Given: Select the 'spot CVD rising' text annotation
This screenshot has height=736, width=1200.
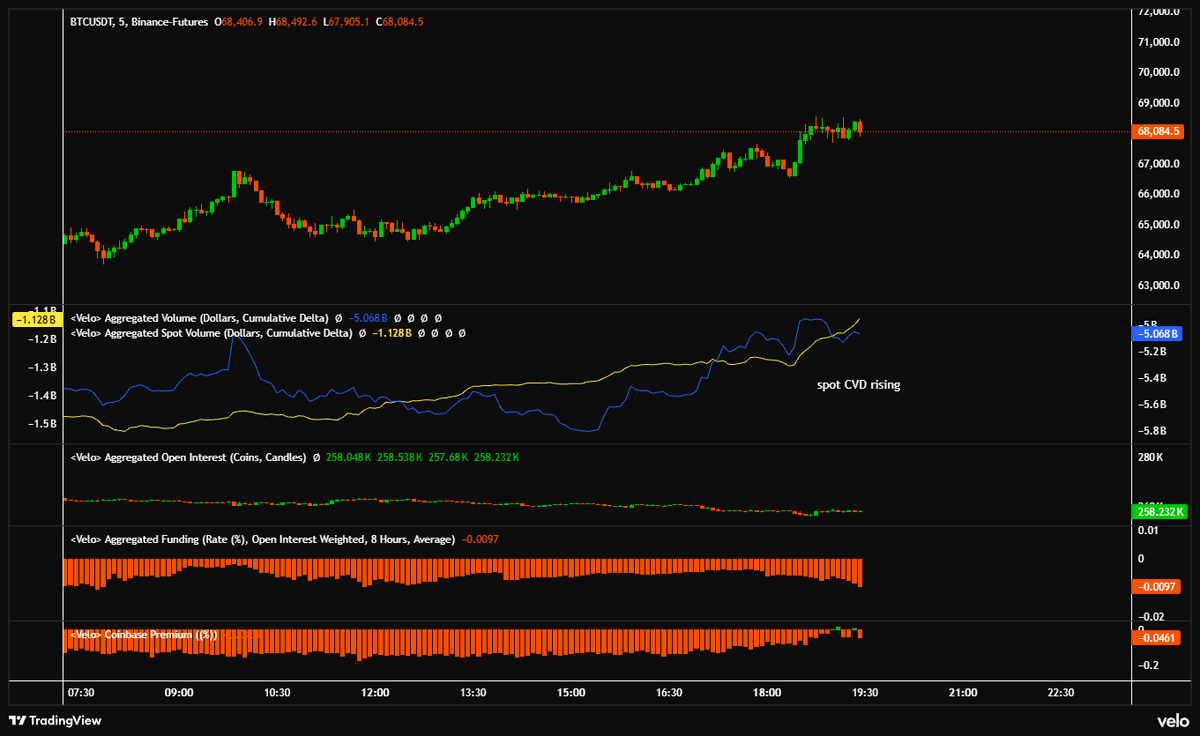Looking at the screenshot, I should point(859,384).
